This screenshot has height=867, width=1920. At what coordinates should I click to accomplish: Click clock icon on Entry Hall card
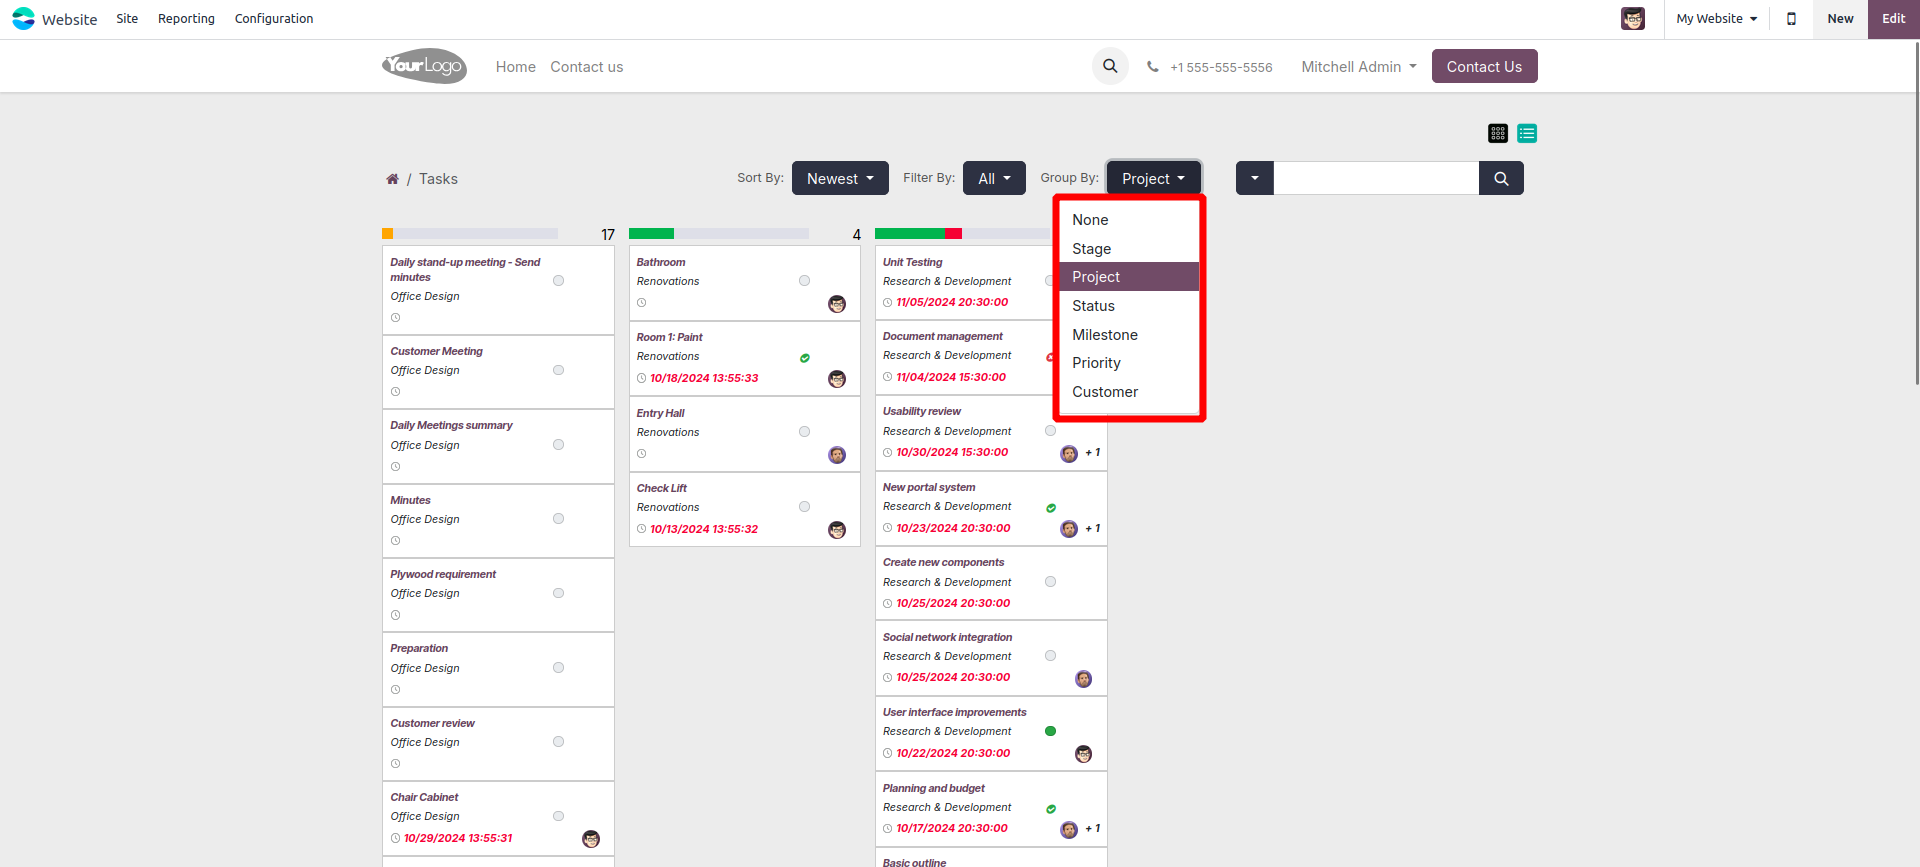pos(642,454)
